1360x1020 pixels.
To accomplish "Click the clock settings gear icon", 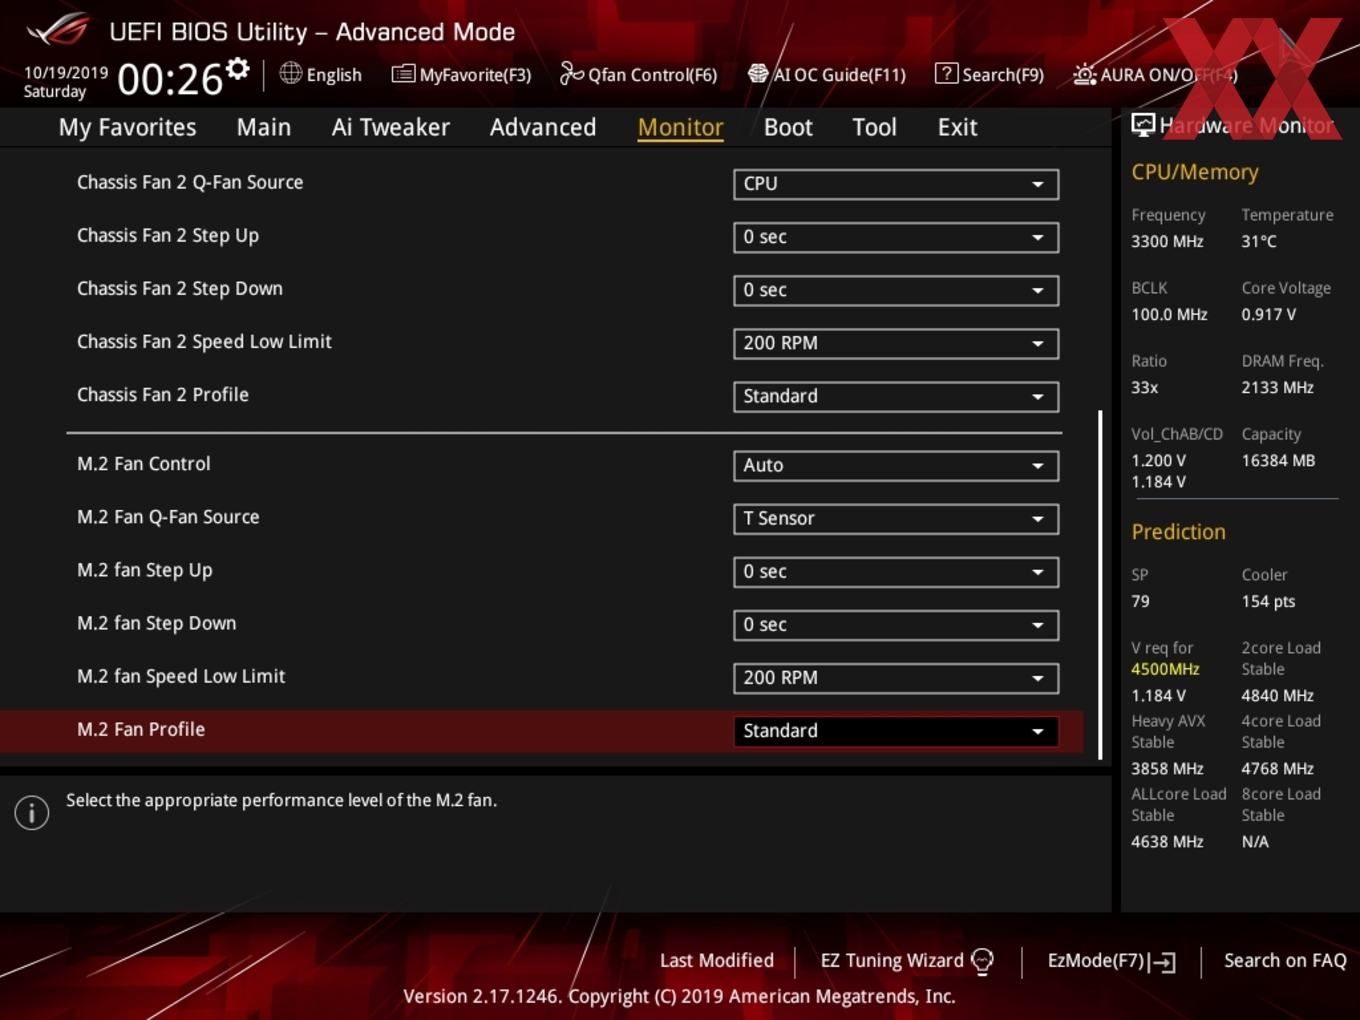I will point(238,69).
